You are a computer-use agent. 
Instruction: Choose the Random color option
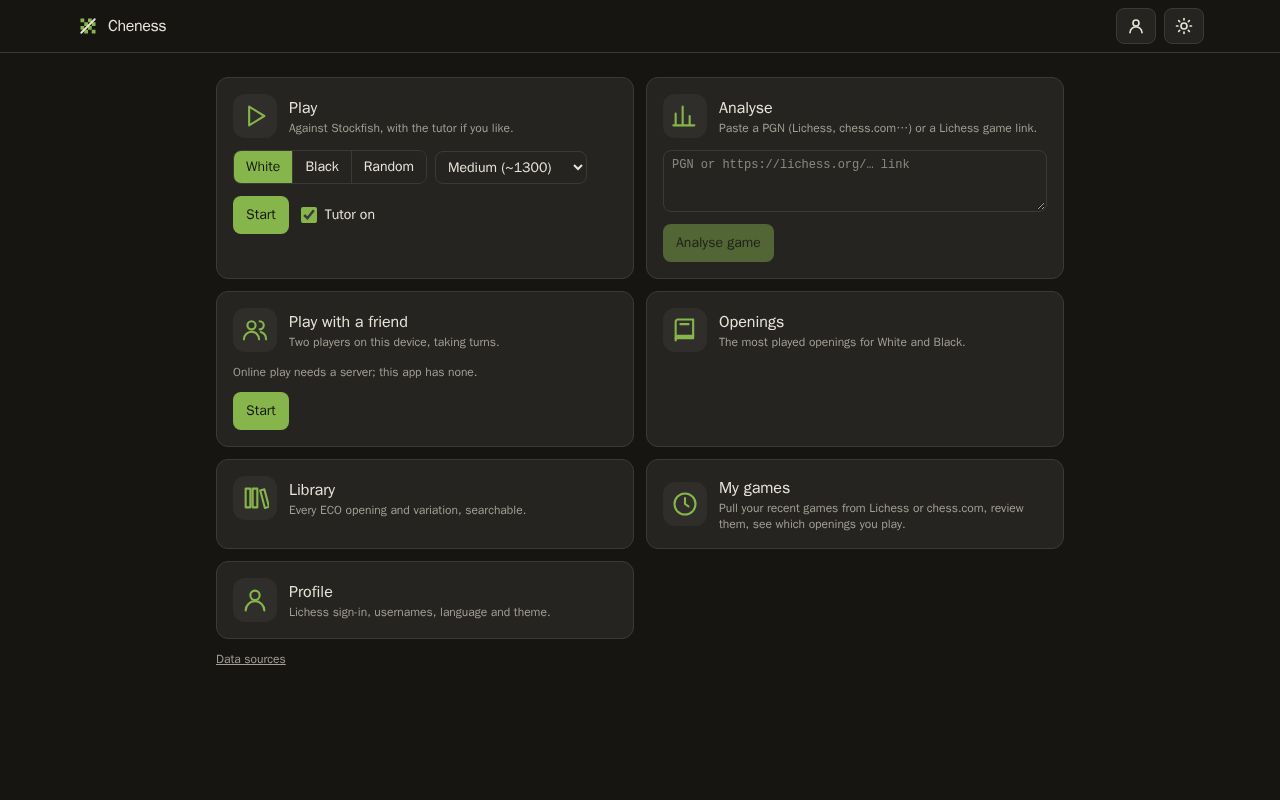click(x=389, y=167)
